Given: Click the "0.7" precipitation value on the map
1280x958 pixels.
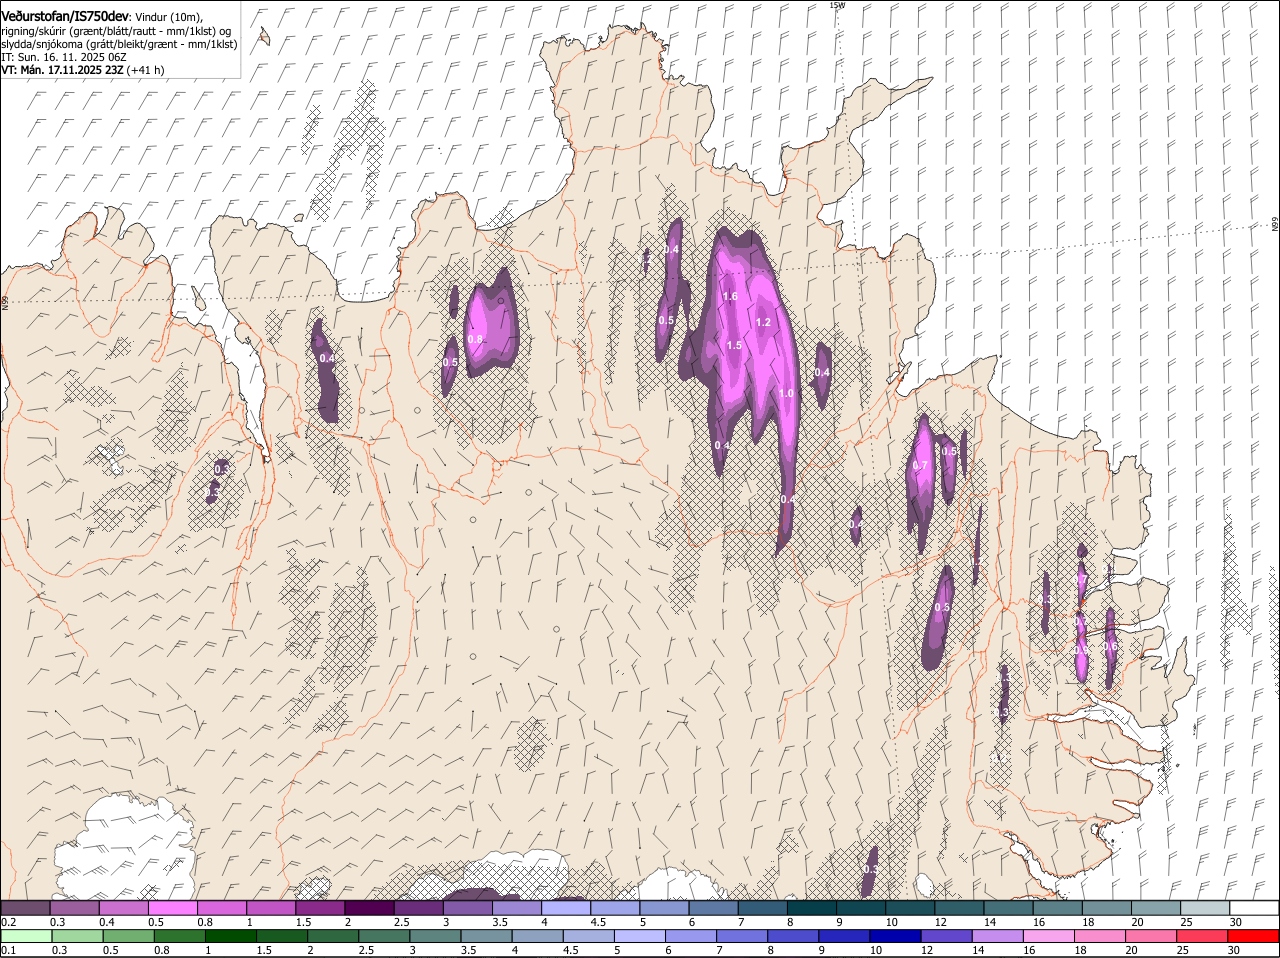Looking at the screenshot, I should click(921, 465).
